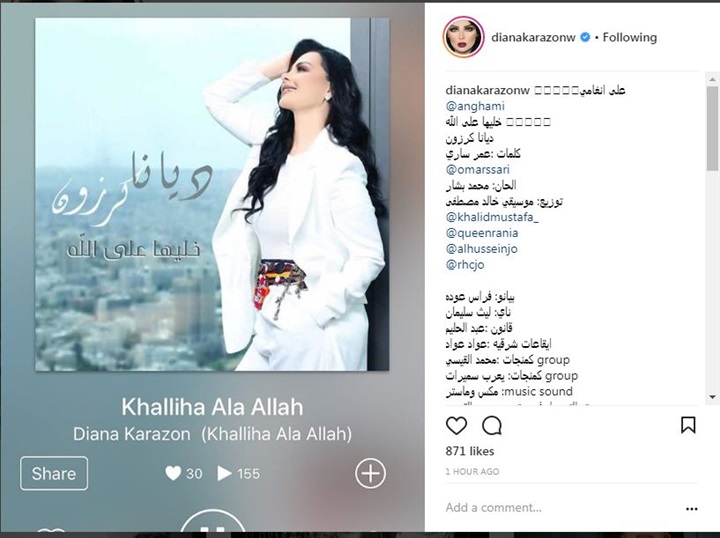Screen dimensions: 720x538
Task: Click the Share button
Action: (x=54, y=473)
